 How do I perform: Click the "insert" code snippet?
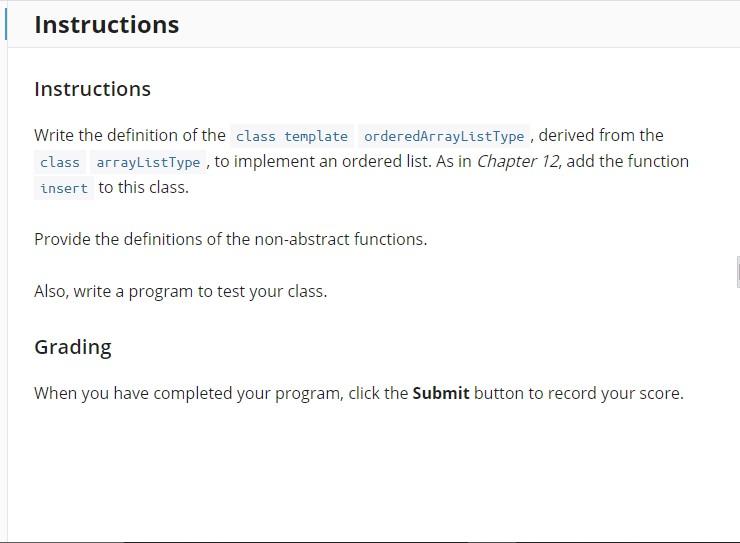(x=64, y=188)
